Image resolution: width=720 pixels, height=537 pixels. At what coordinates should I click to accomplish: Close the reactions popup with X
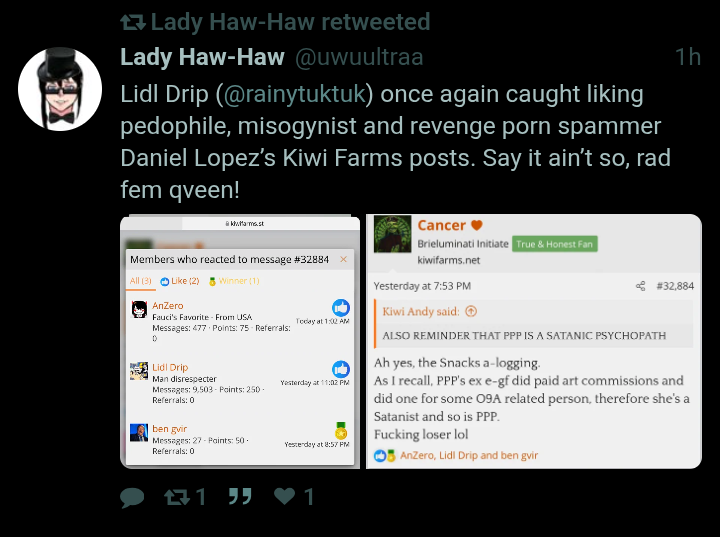pos(343,259)
